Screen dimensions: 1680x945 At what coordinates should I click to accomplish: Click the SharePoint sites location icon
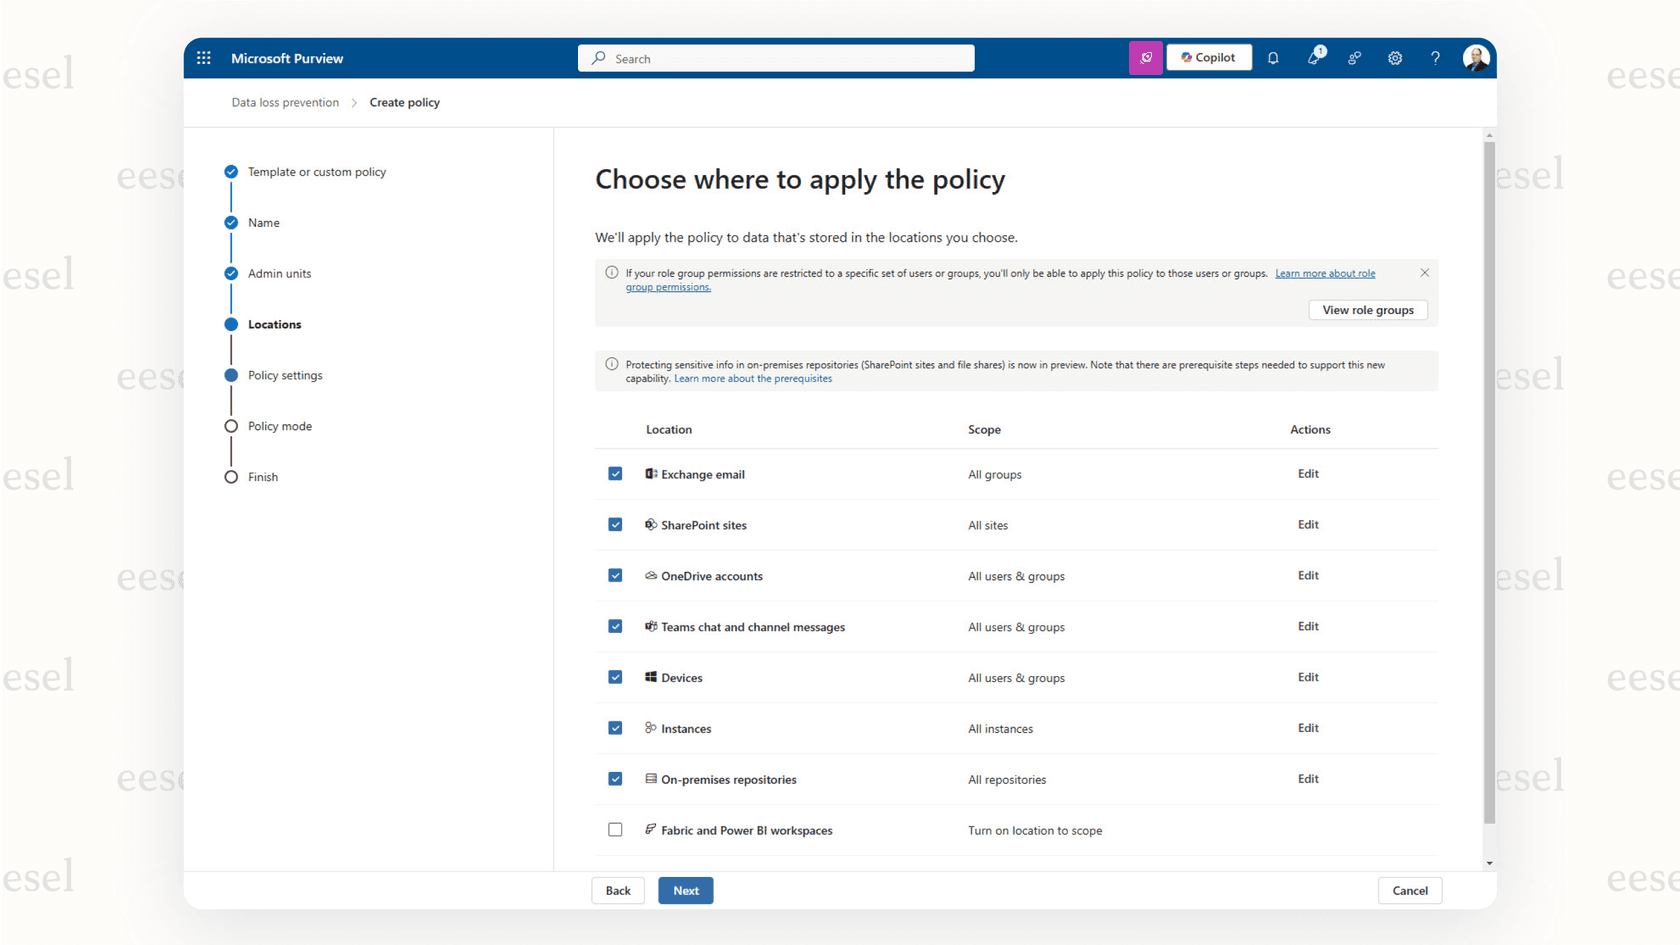click(x=650, y=524)
